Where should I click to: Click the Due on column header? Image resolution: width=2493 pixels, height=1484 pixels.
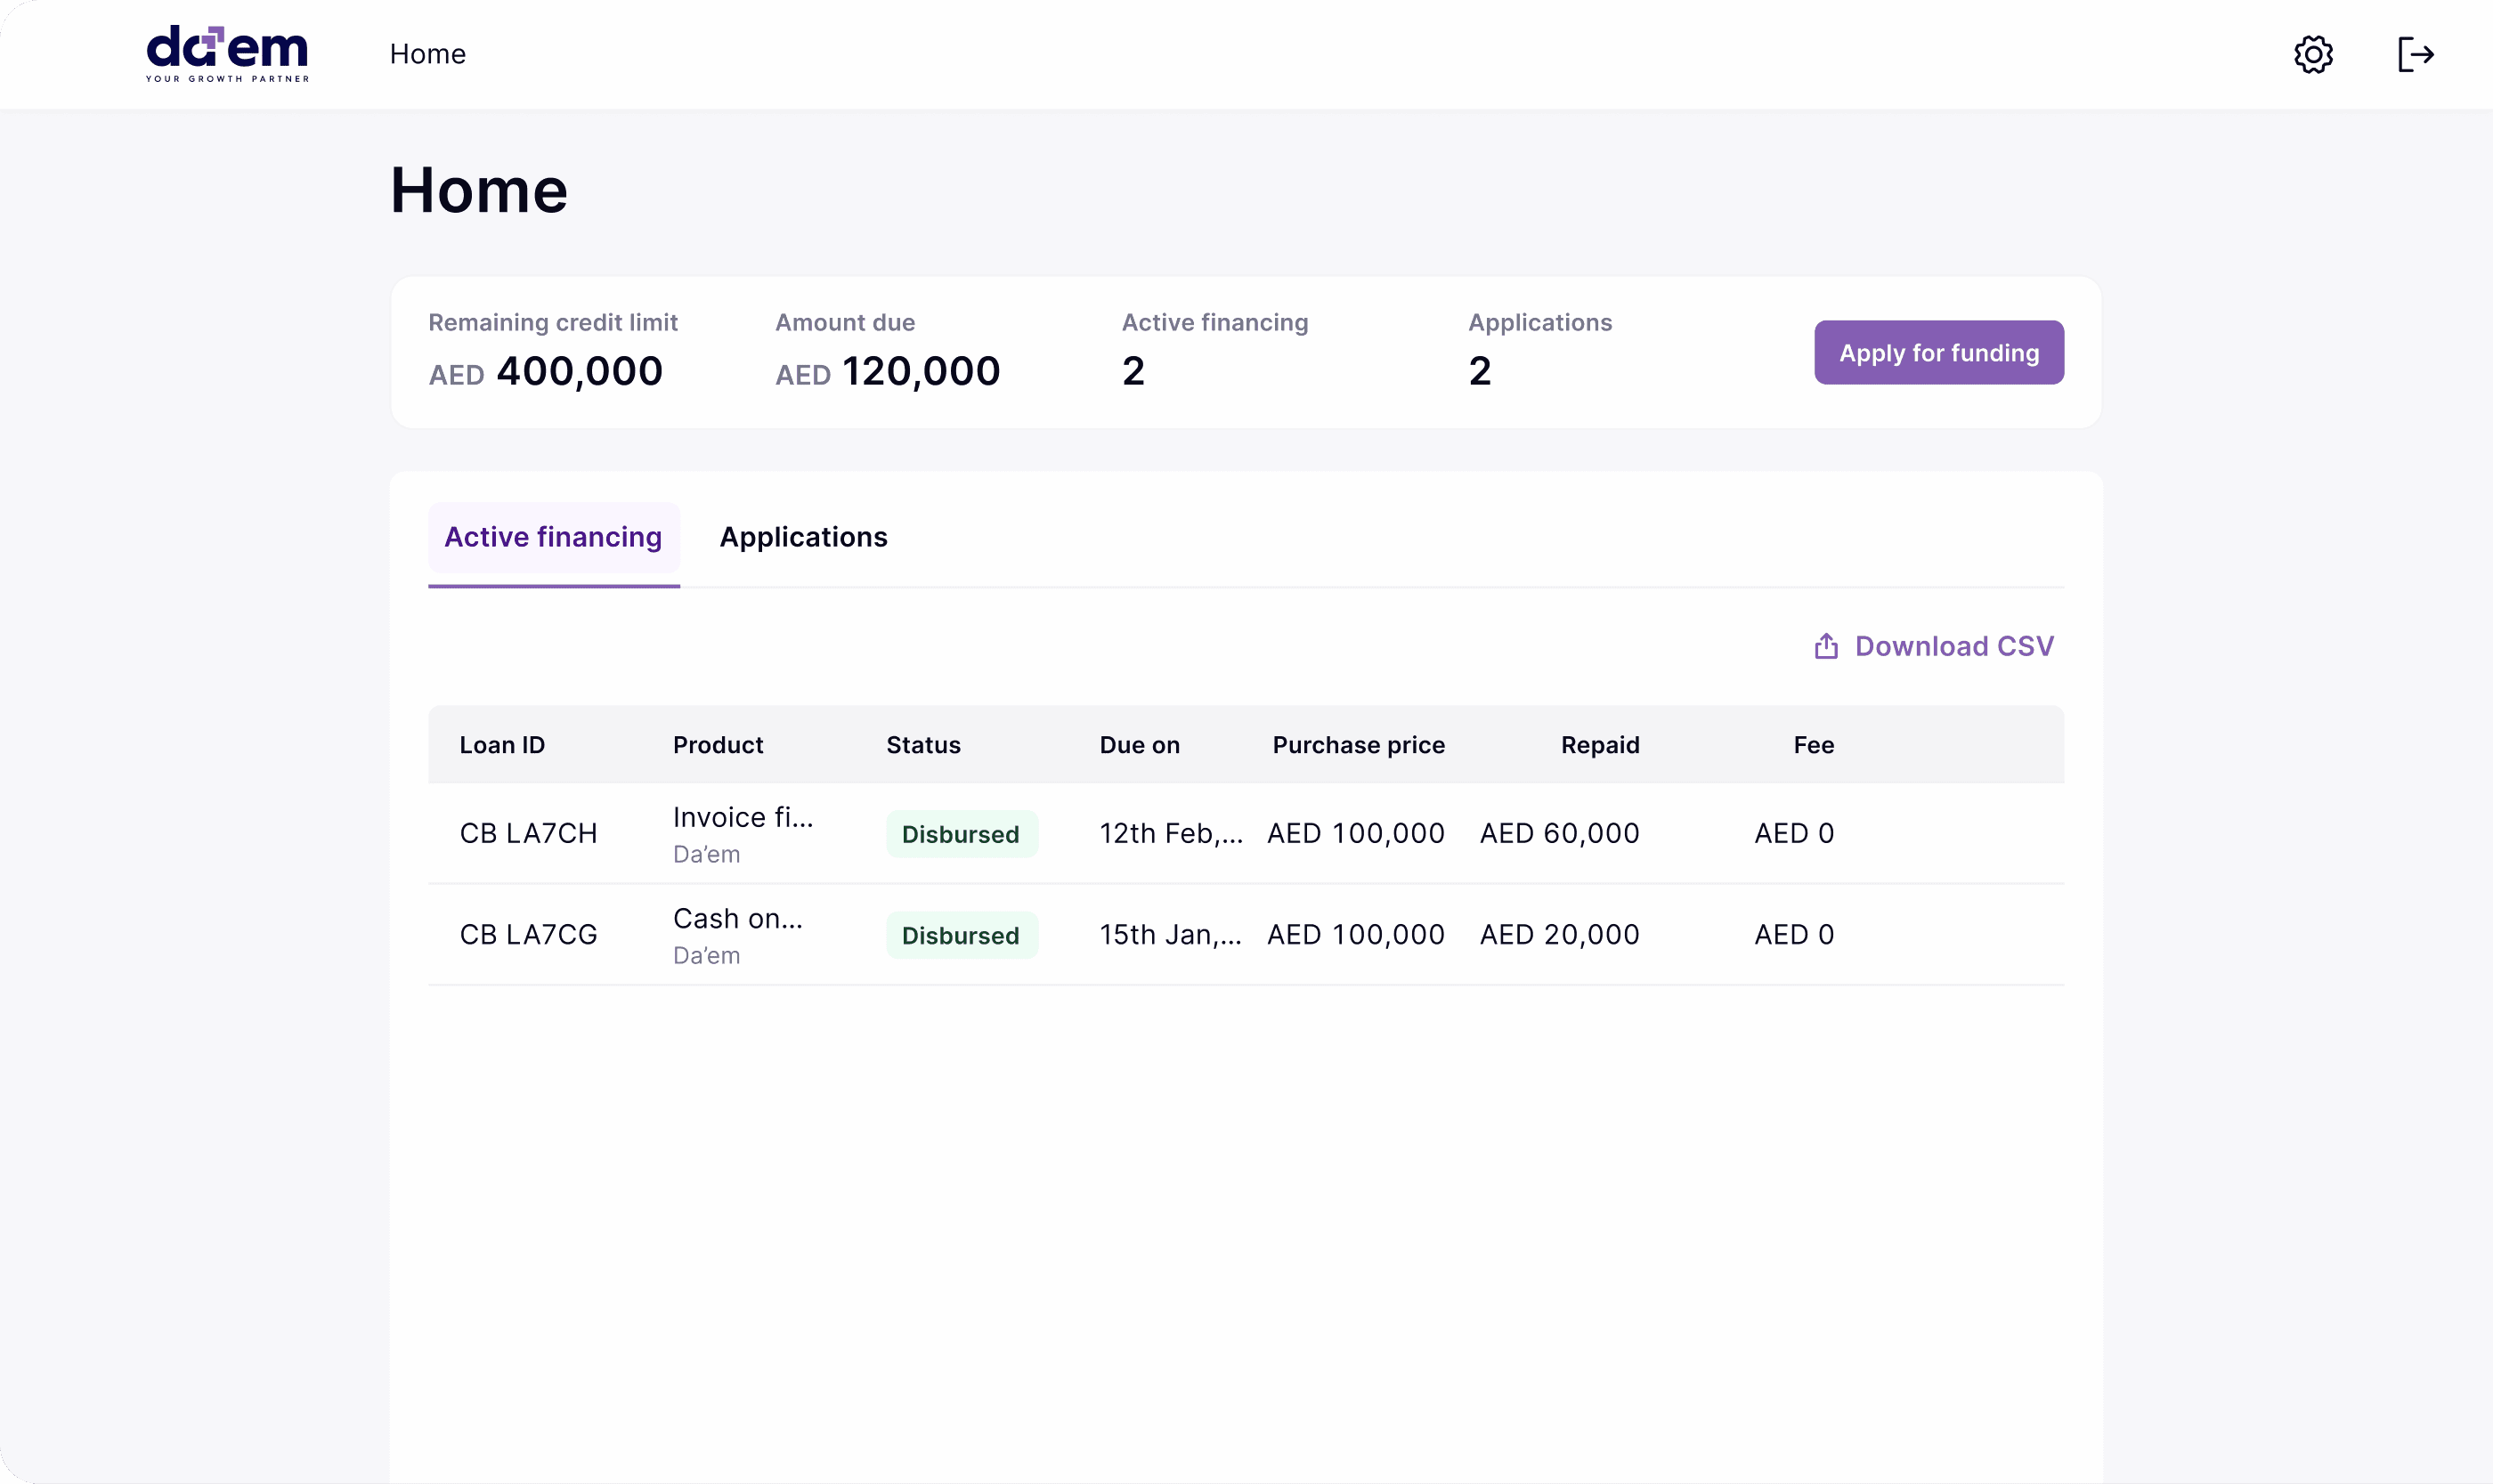point(1139,745)
